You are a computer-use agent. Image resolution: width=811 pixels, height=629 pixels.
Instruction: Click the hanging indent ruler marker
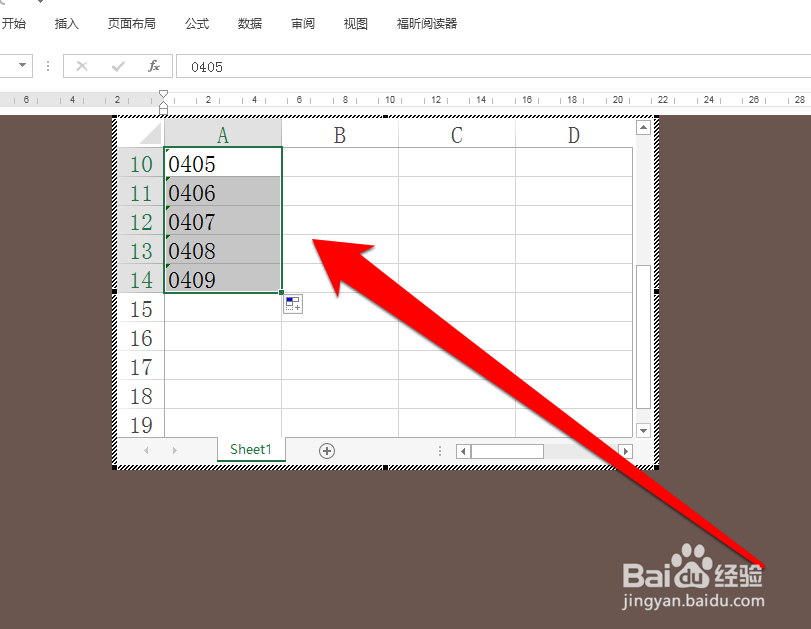tap(163, 107)
